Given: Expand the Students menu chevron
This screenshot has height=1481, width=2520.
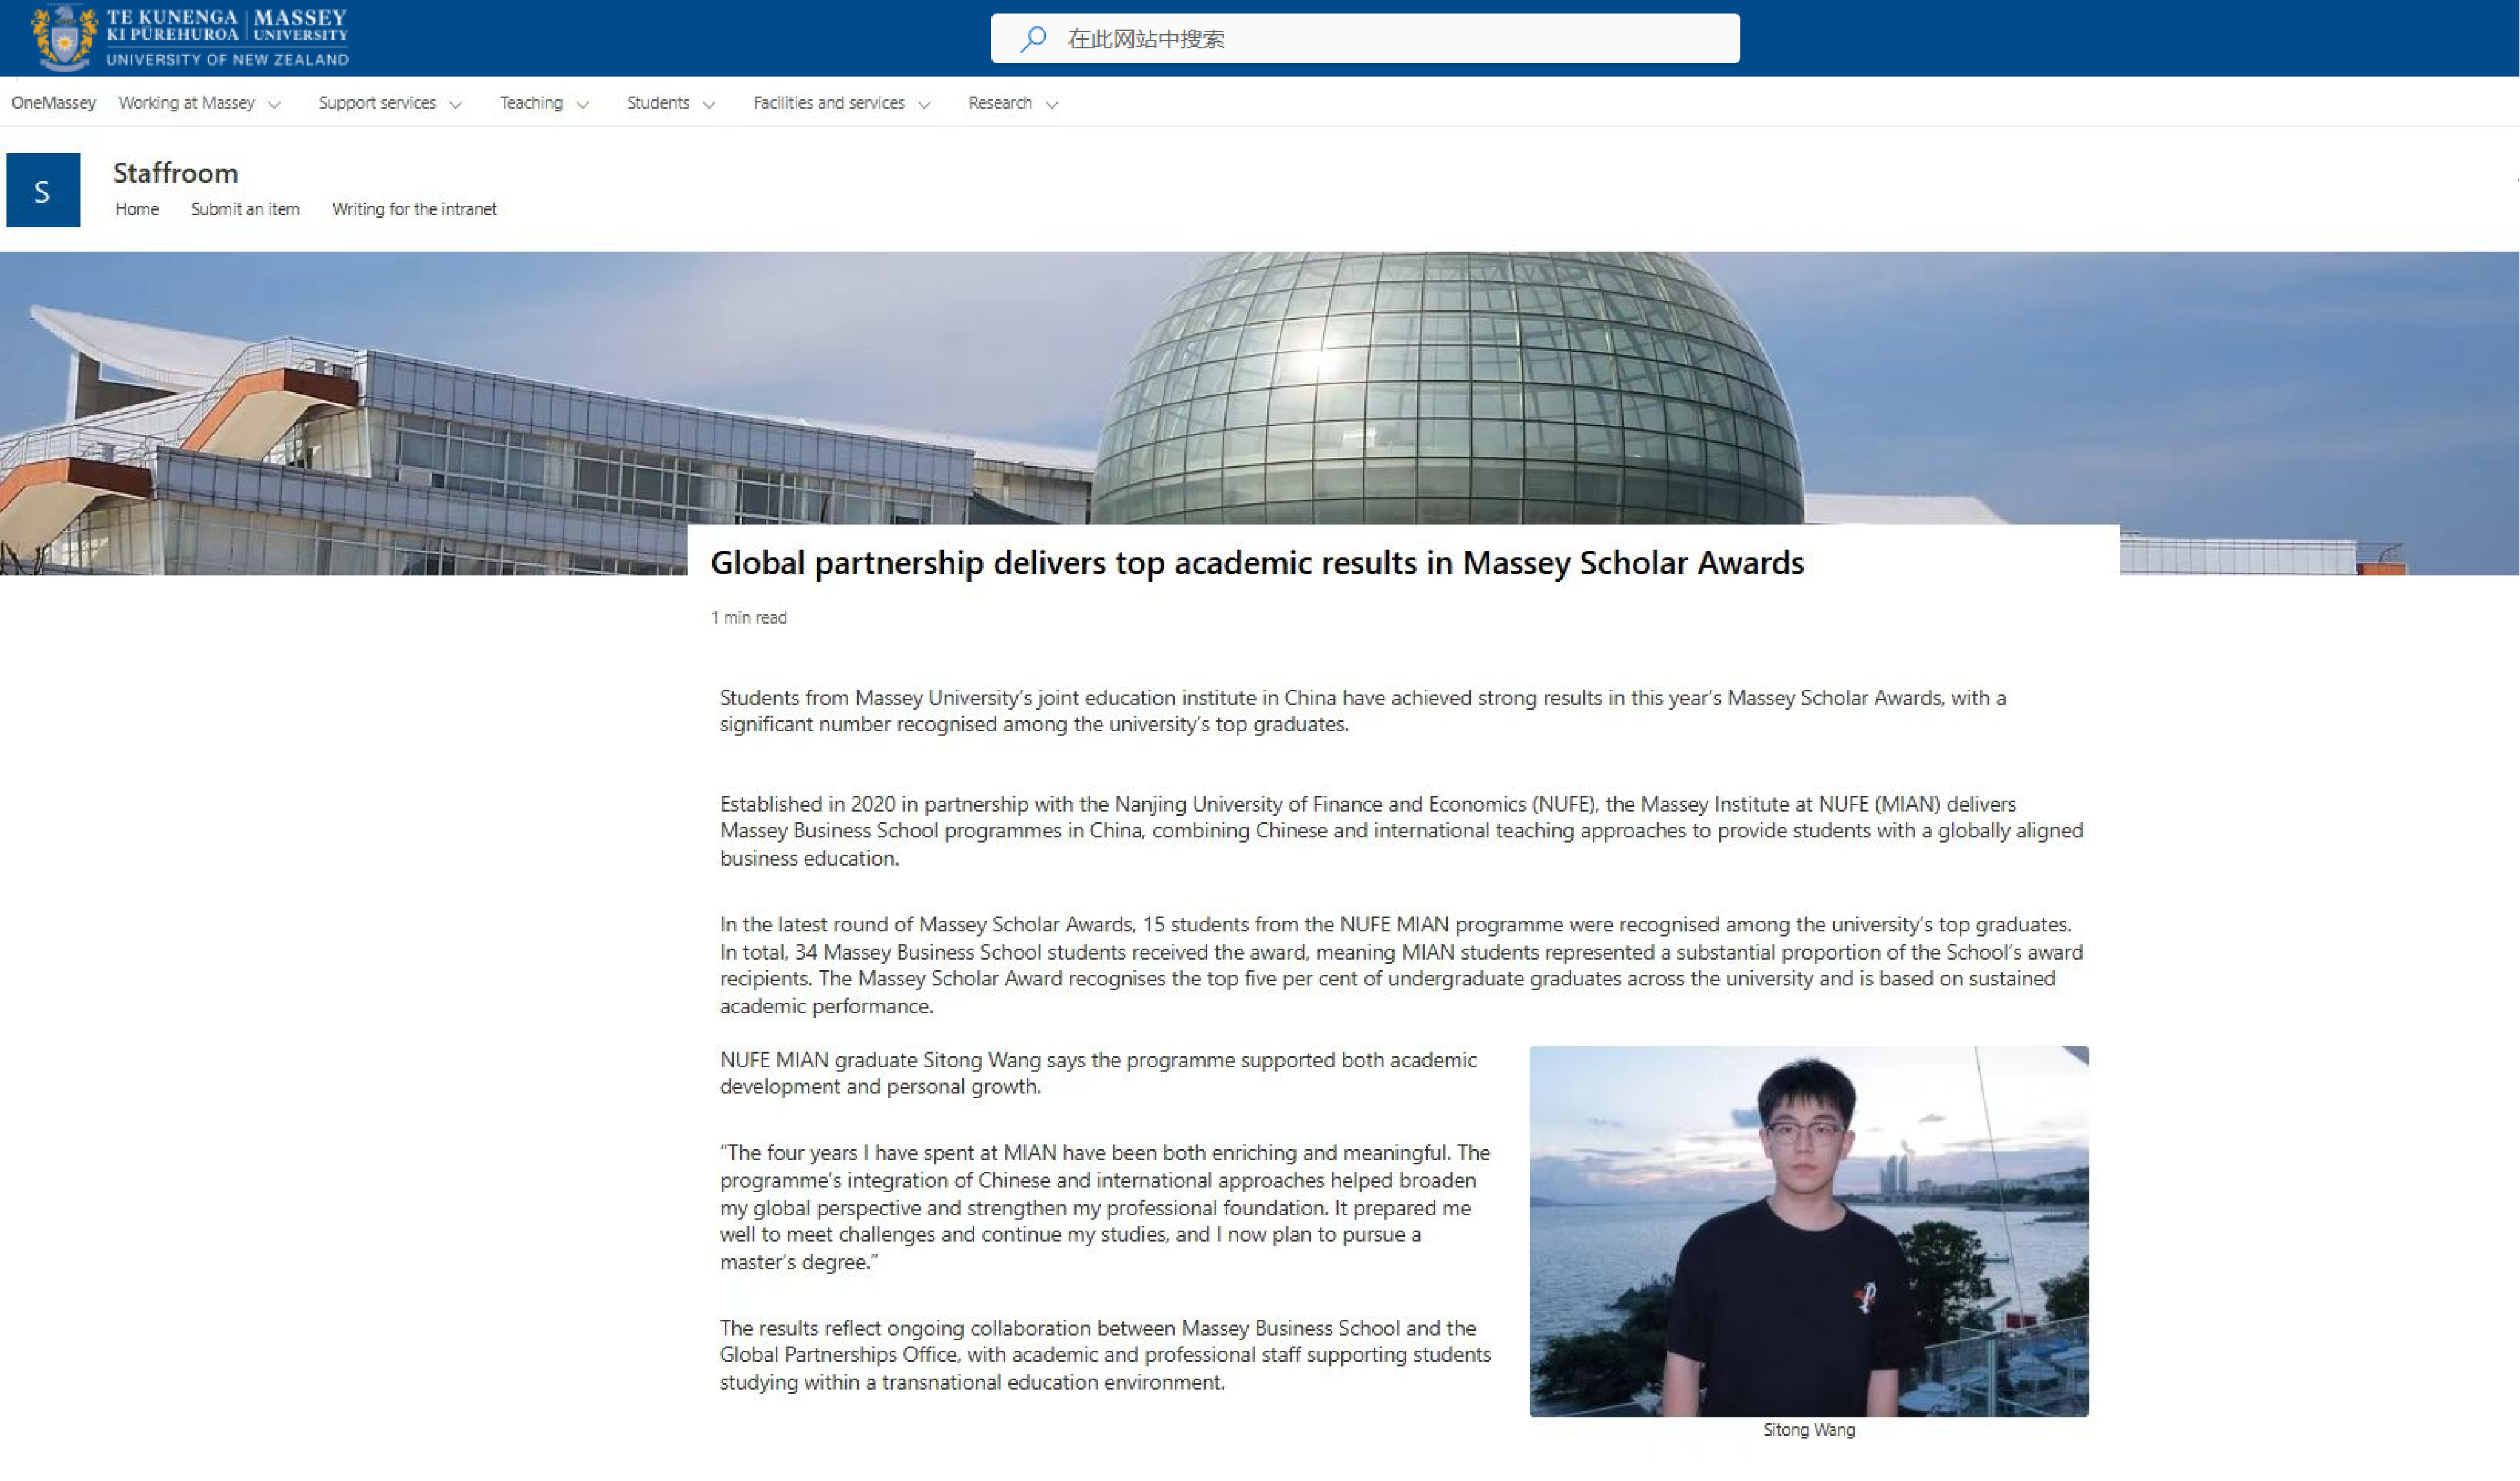Looking at the screenshot, I should tap(709, 104).
